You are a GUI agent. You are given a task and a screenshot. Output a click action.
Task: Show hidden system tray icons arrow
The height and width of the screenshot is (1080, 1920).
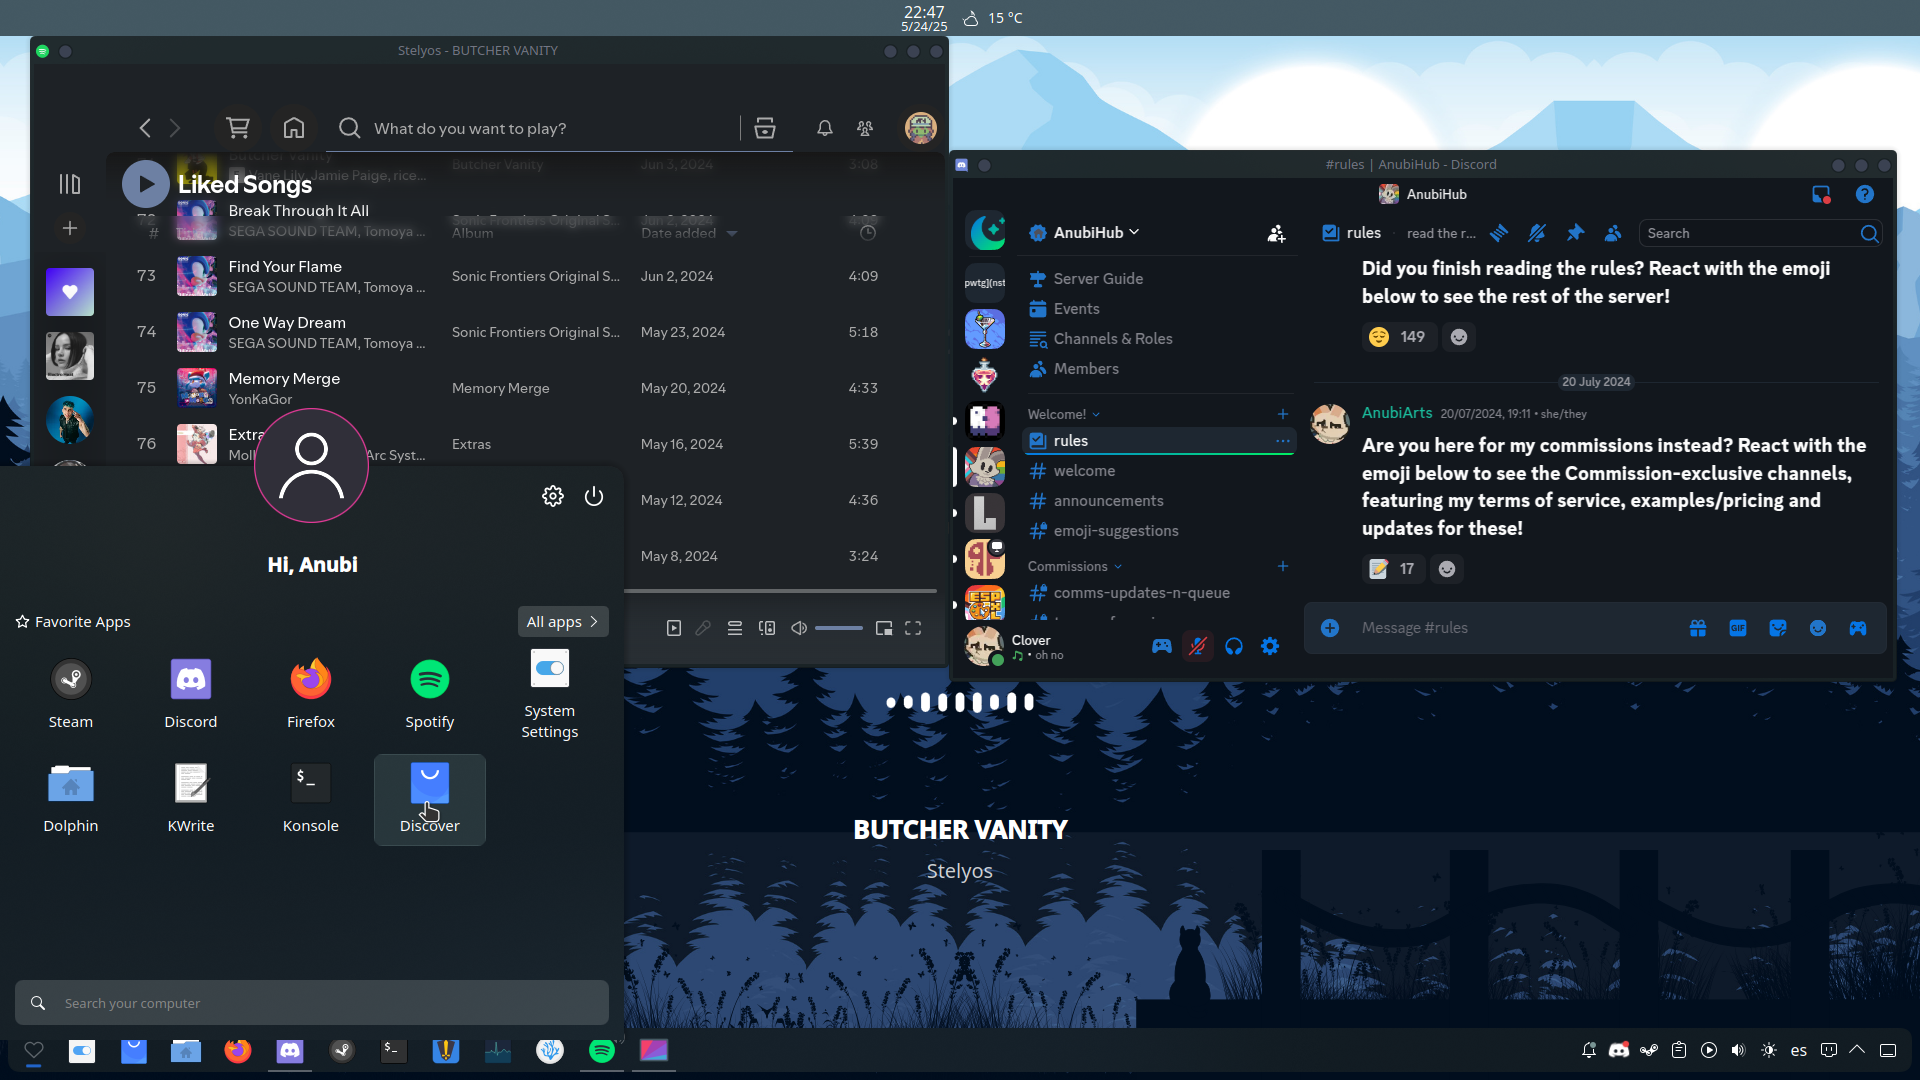[x=1857, y=1050]
